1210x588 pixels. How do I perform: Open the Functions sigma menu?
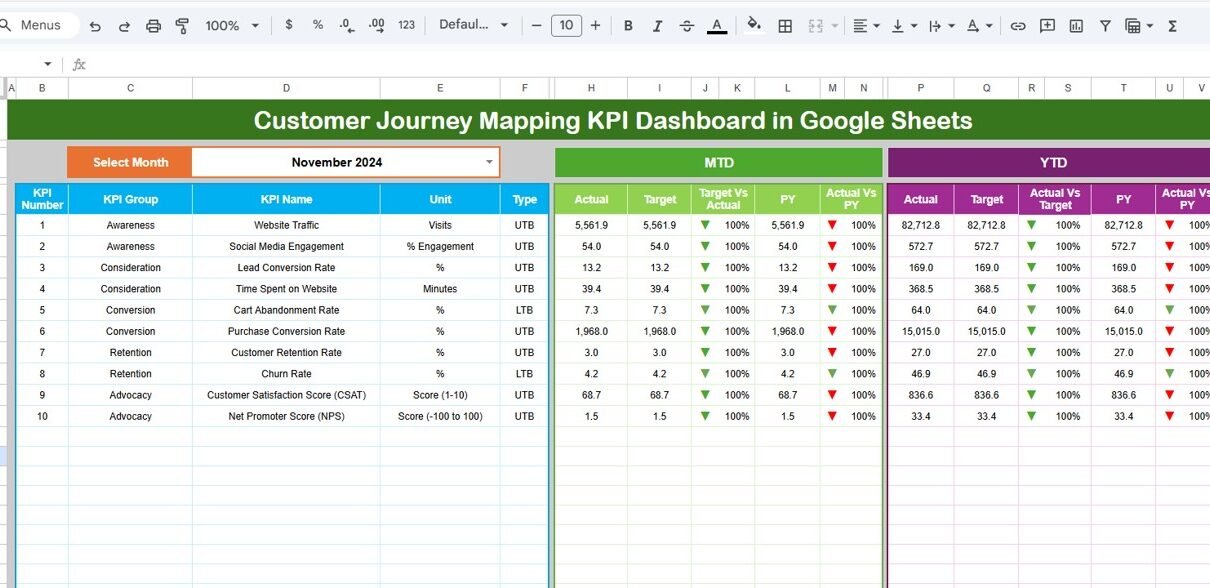pos(1173,26)
